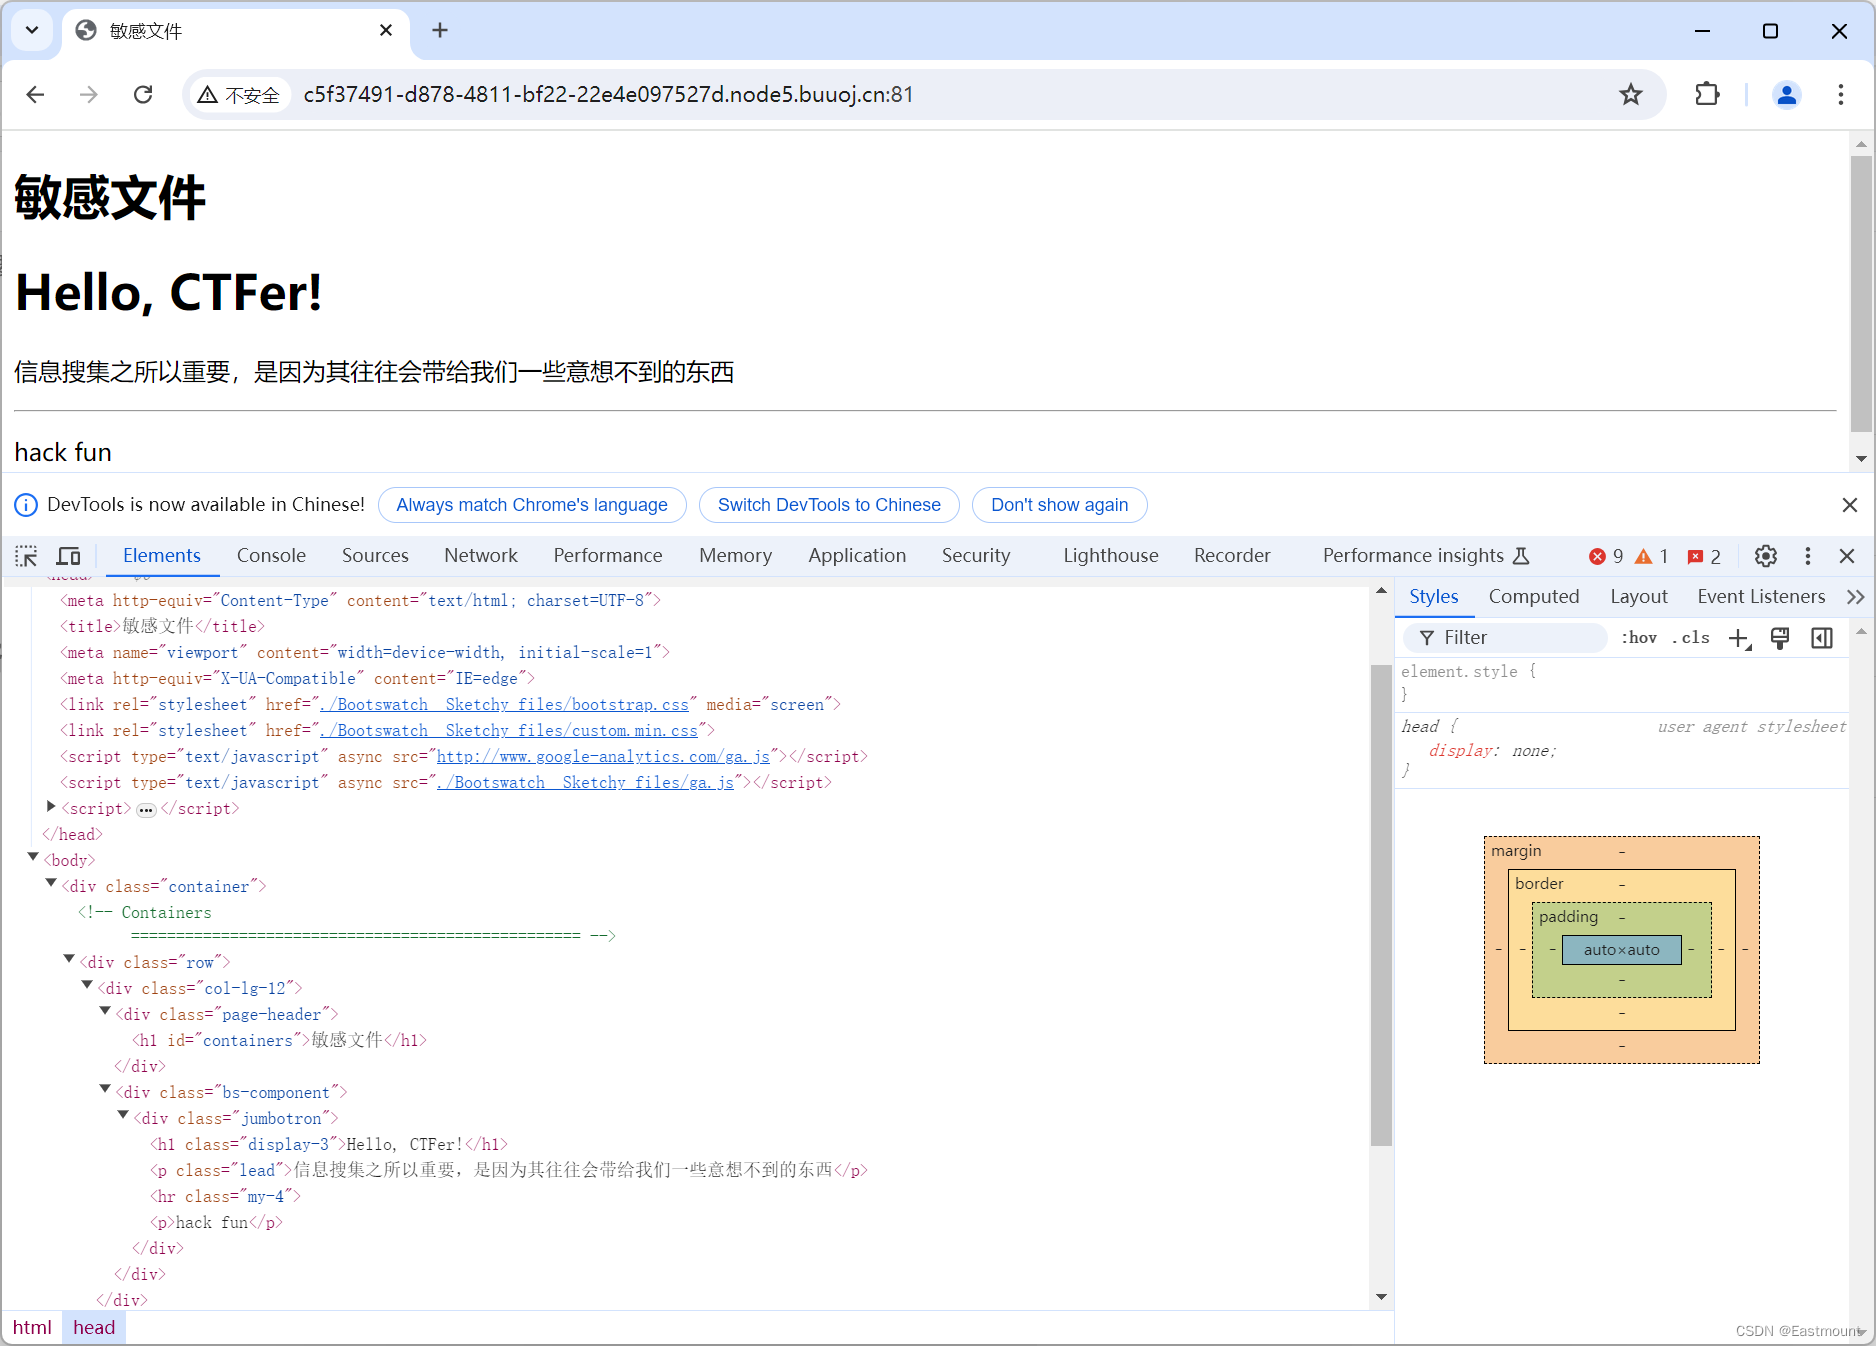The height and width of the screenshot is (1346, 1876).
Task: Open the Chrome three-dot menu
Action: click(x=1841, y=94)
